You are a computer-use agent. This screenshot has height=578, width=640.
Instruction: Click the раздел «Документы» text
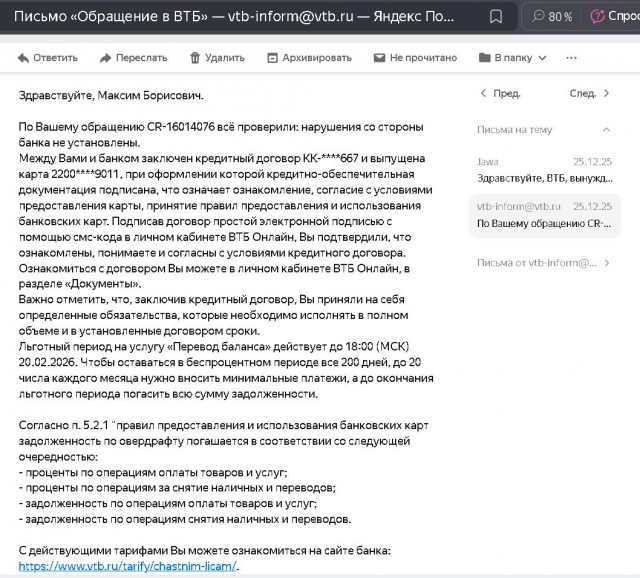point(80,284)
